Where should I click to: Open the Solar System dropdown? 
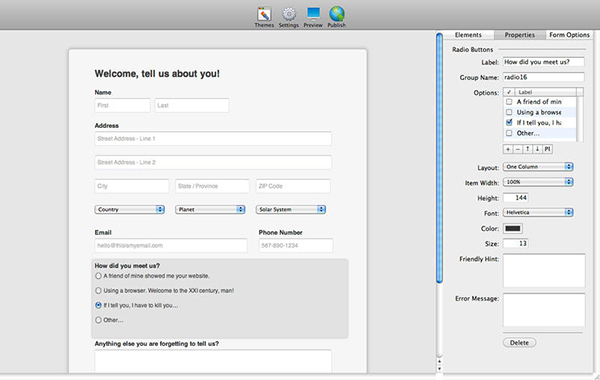click(291, 209)
